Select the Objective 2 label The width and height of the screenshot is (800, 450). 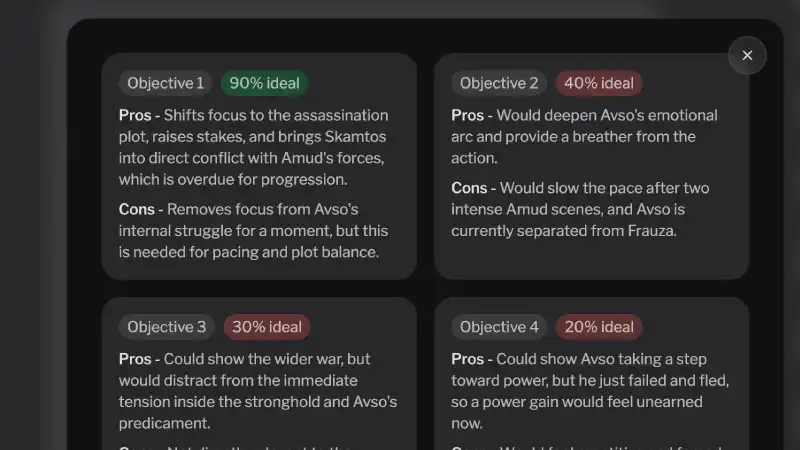coord(499,83)
